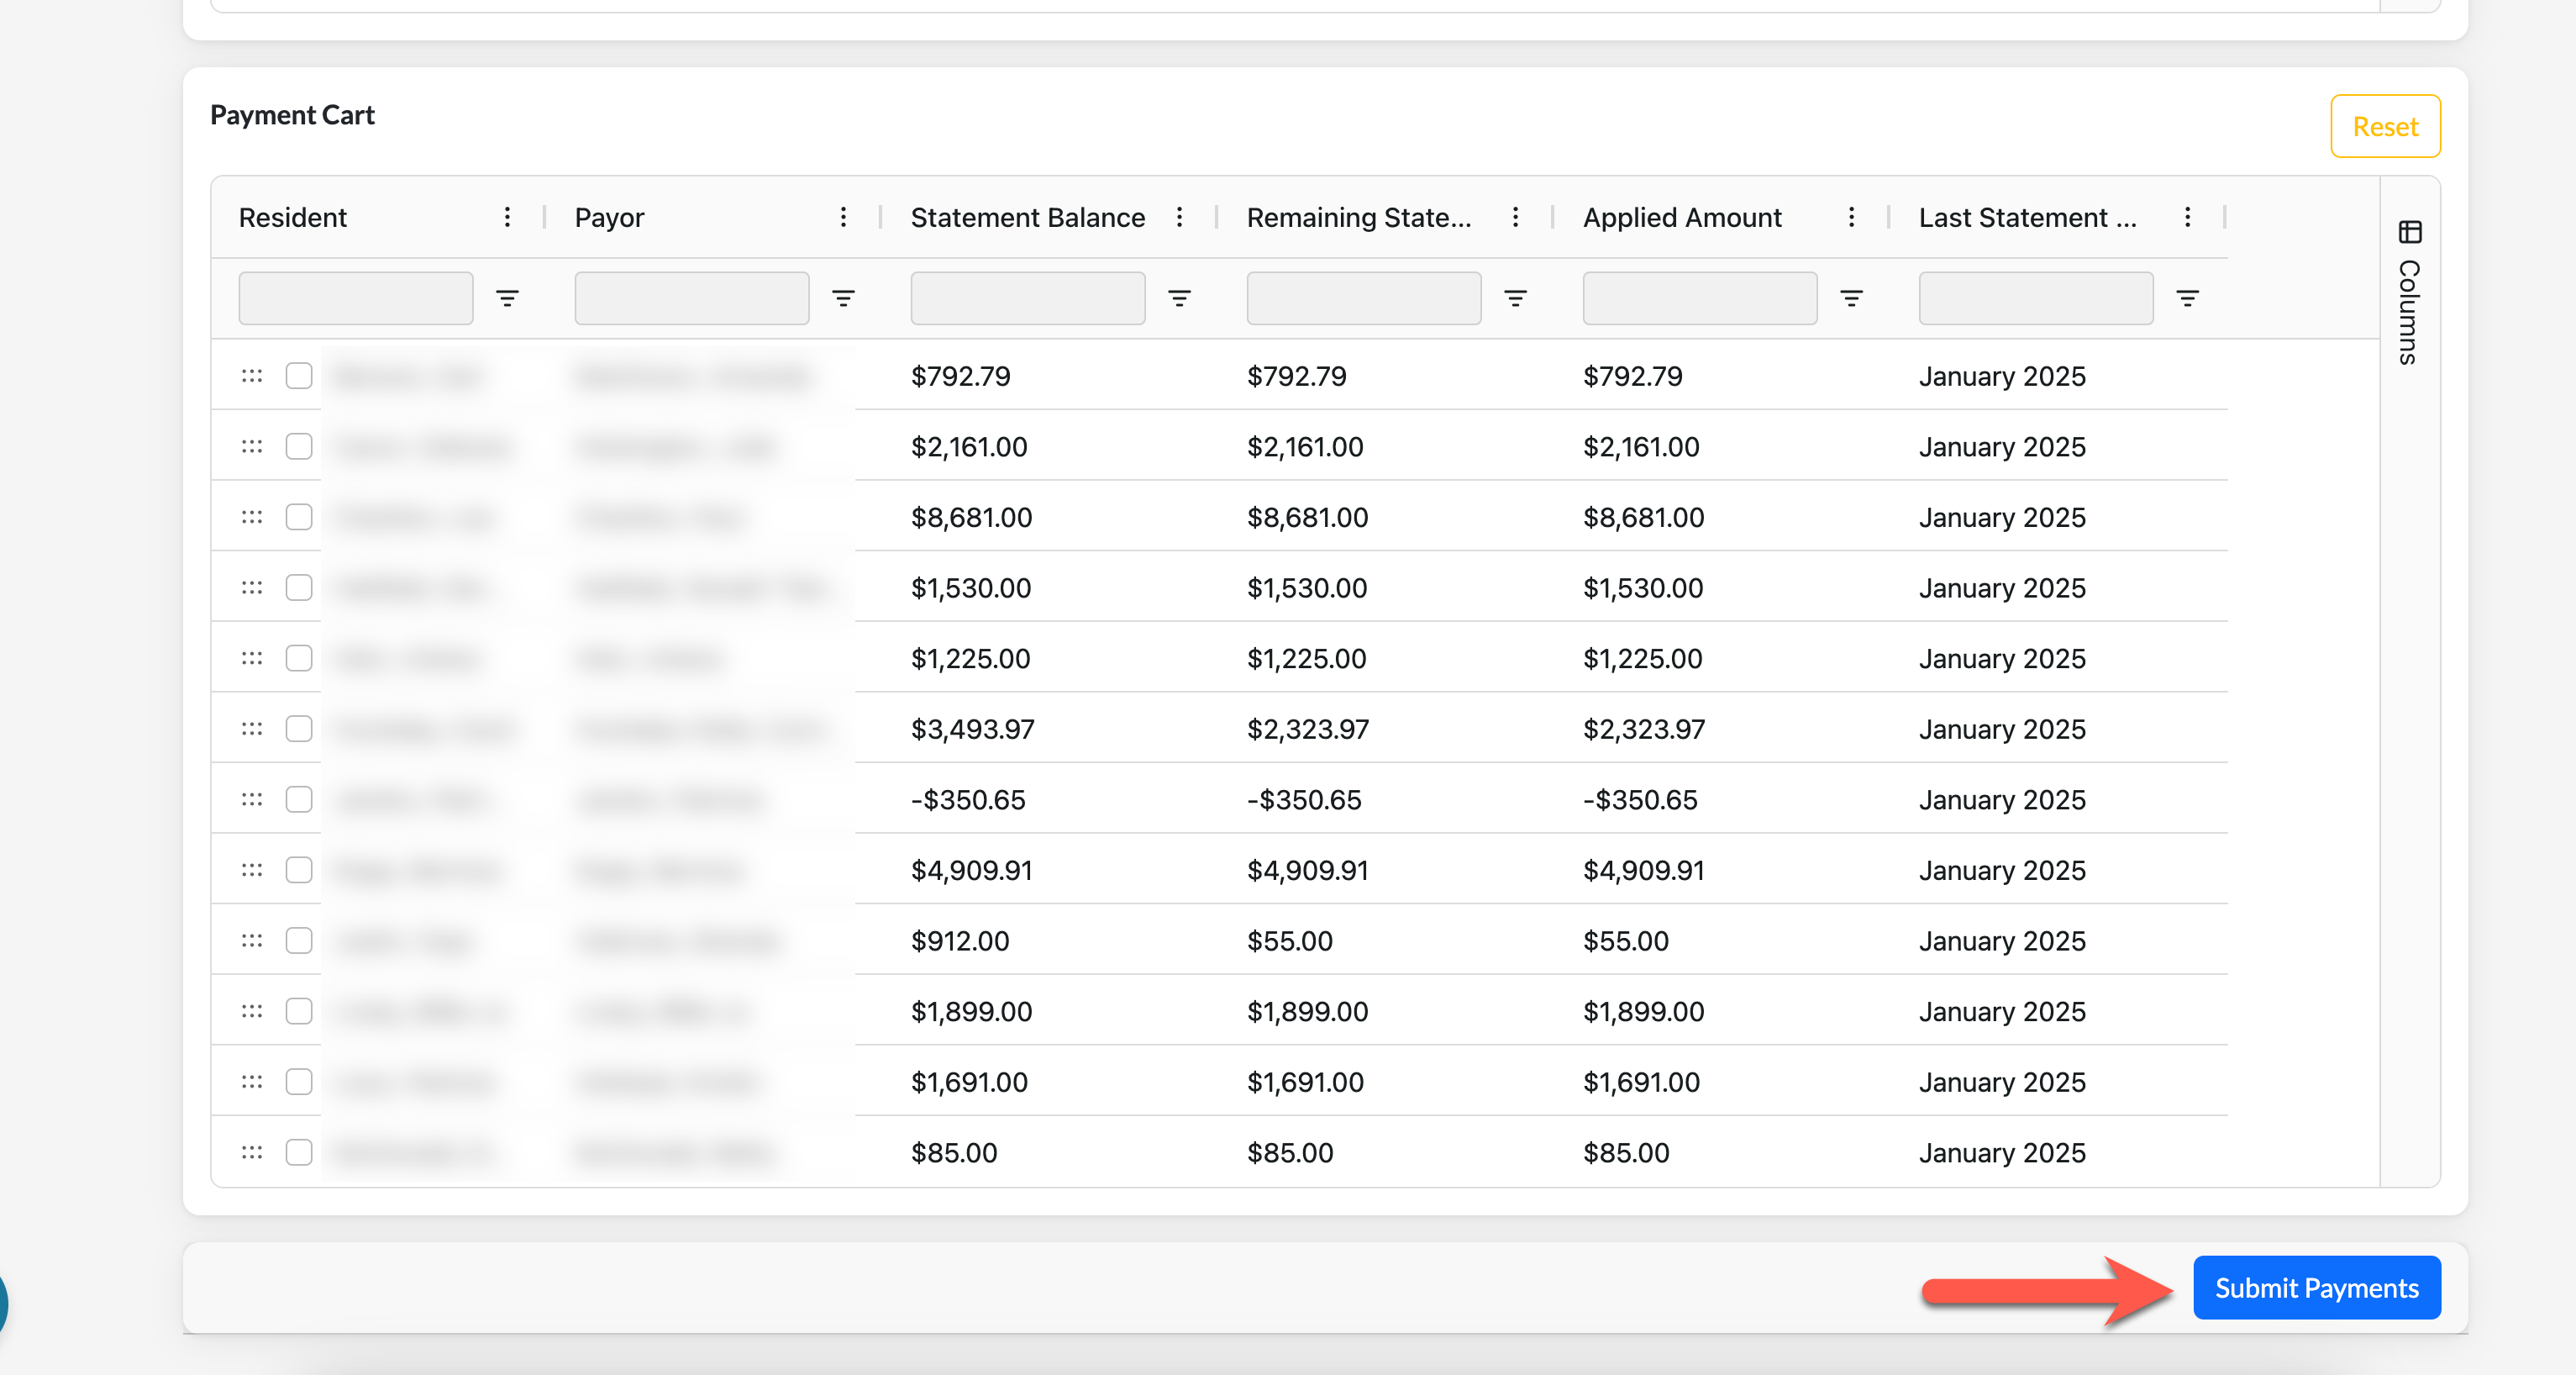The height and width of the screenshot is (1375, 2576).
Task: Open Statement Balance column menu dots
Action: (1179, 217)
